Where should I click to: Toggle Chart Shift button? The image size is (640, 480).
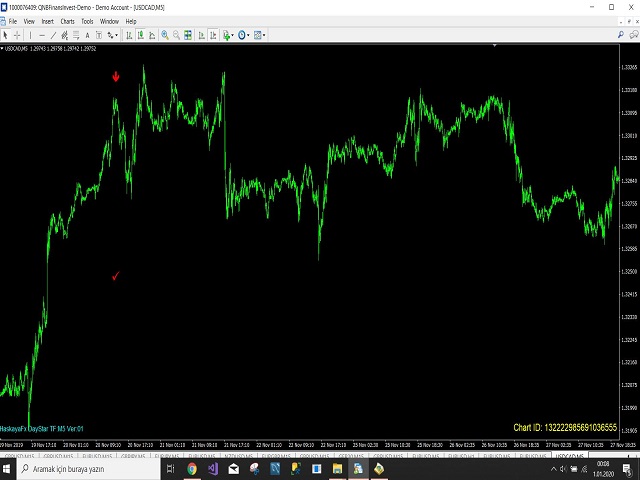click(213, 36)
